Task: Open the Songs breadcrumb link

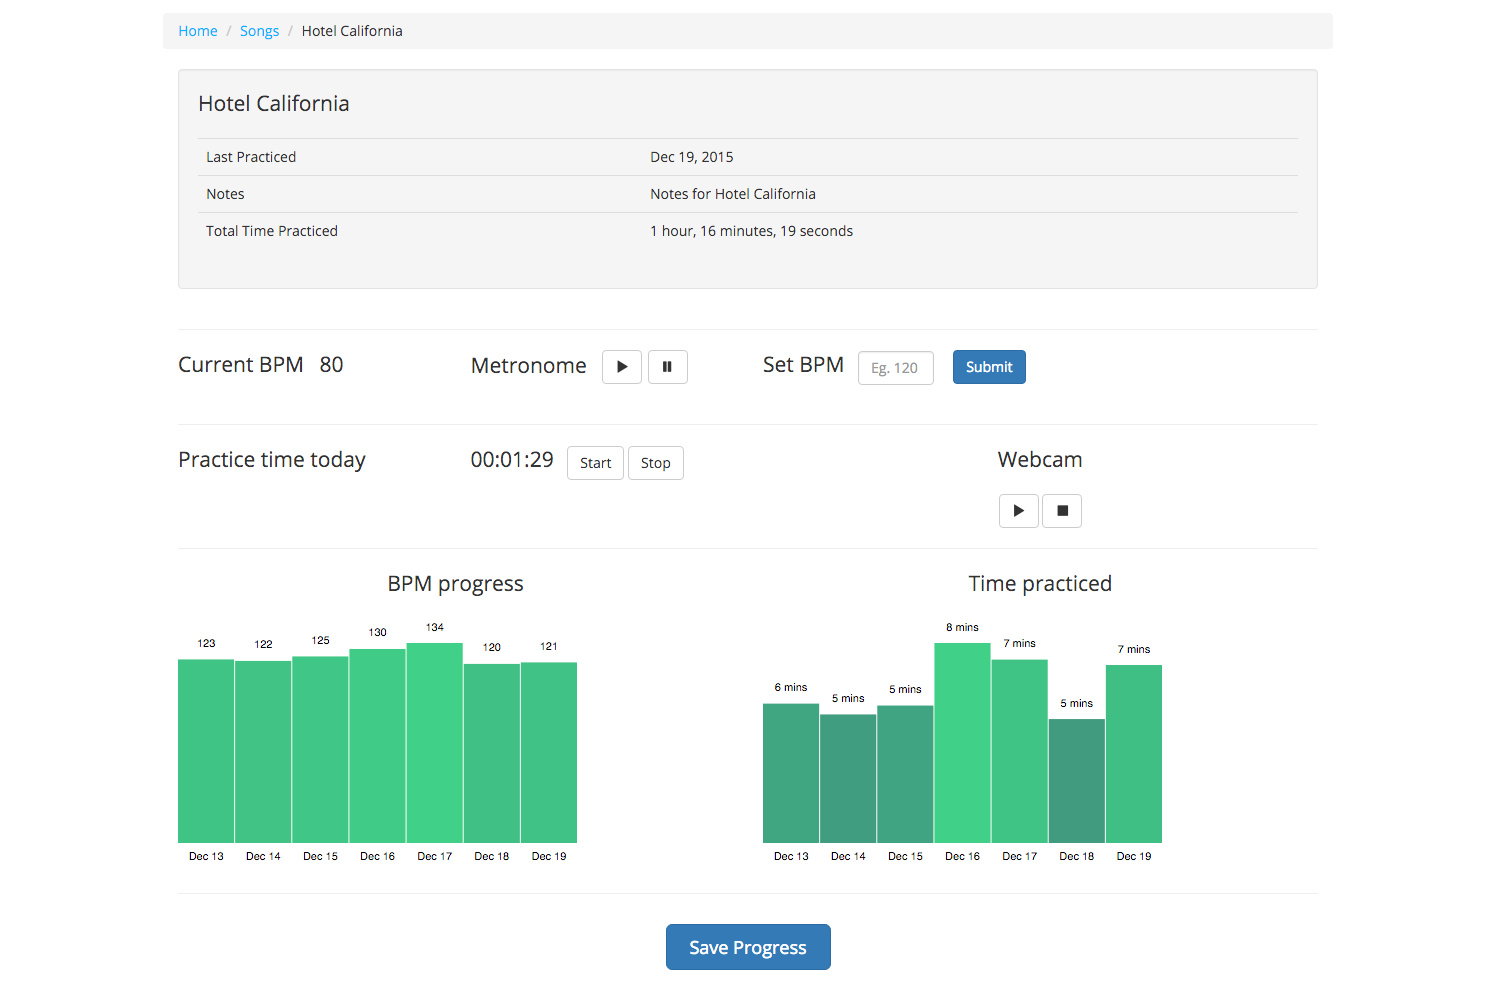Action: [x=259, y=31]
